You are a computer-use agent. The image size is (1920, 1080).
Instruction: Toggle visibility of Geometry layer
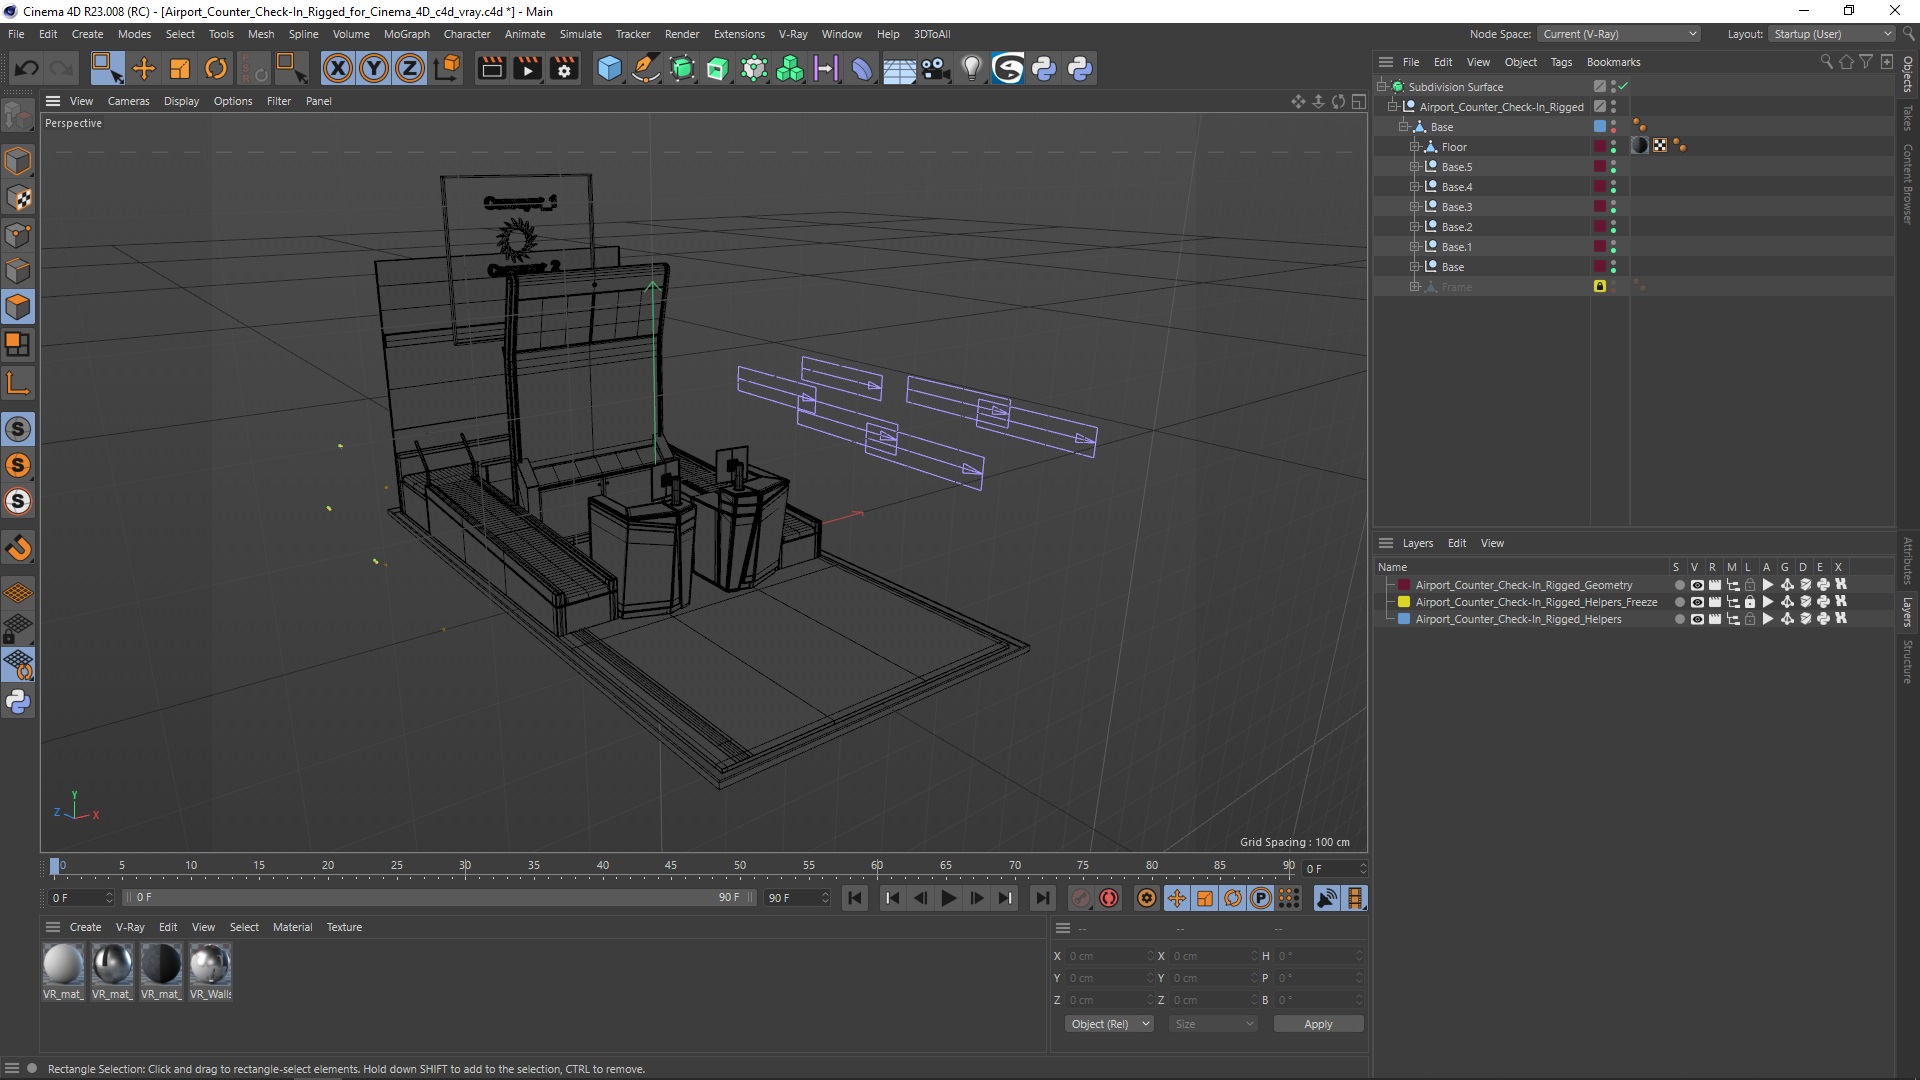1697,585
